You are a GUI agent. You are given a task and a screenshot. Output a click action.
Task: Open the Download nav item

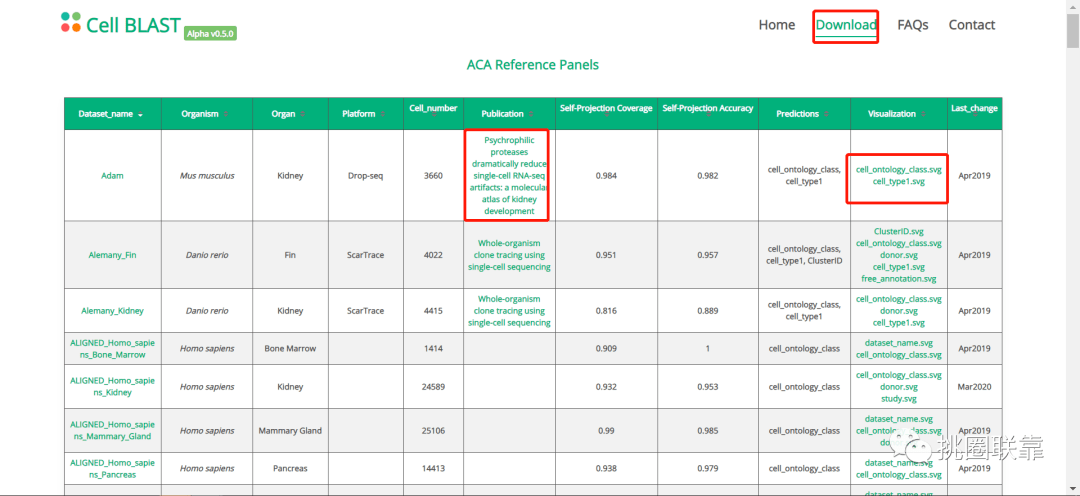coord(846,25)
